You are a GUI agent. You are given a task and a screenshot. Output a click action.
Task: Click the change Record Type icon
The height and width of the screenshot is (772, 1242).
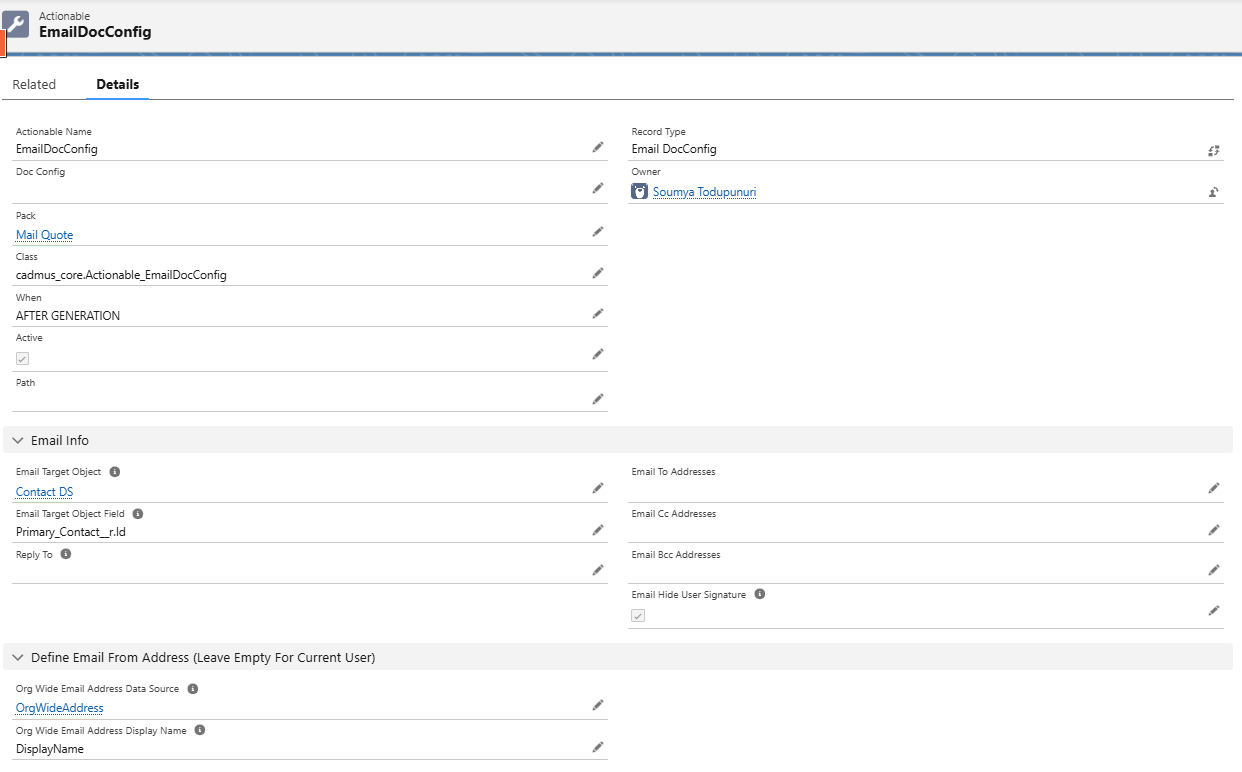click(x=1214, y=150)
